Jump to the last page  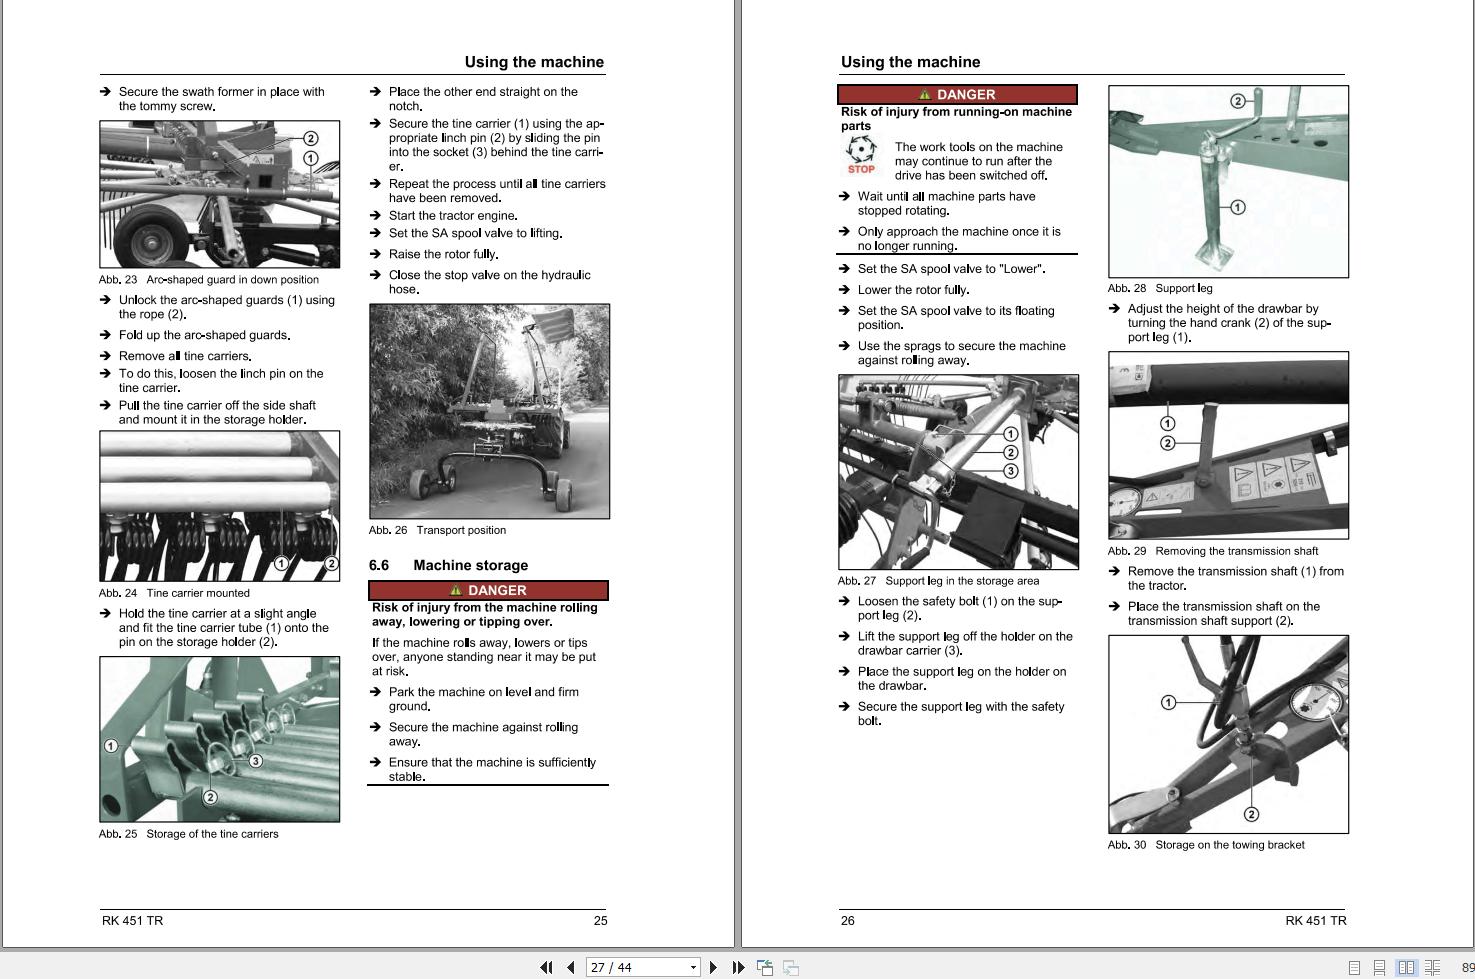click(x=738, y=967)
